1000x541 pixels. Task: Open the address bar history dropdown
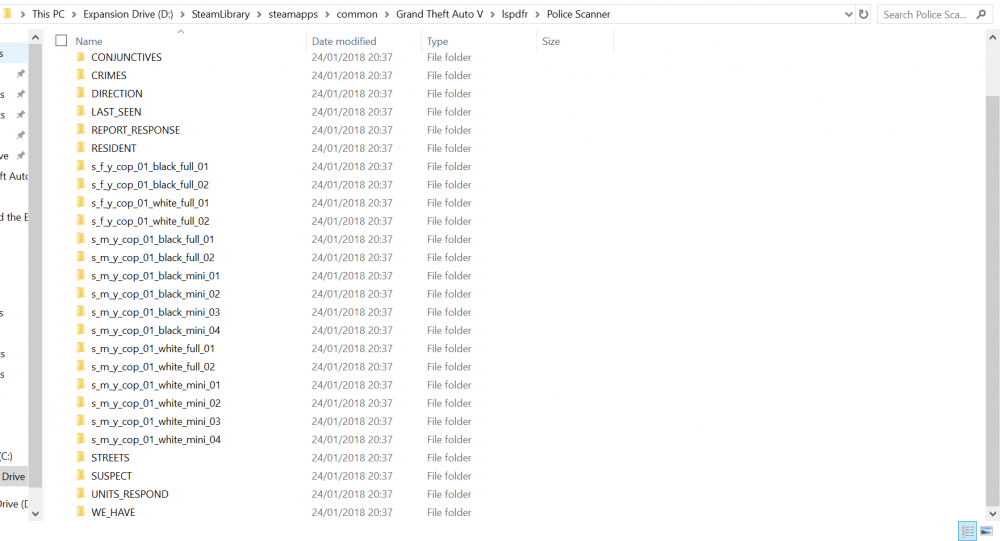coord(848,14)
